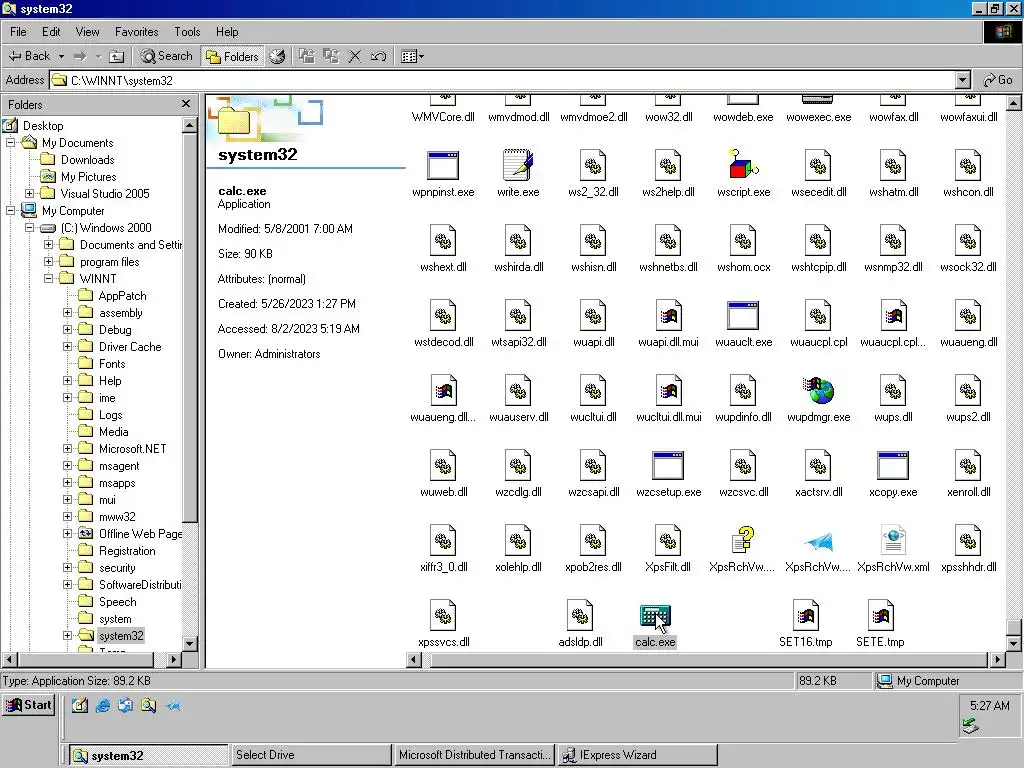
Task: Open the Address bar dropdown arrow
Action: 963,80
